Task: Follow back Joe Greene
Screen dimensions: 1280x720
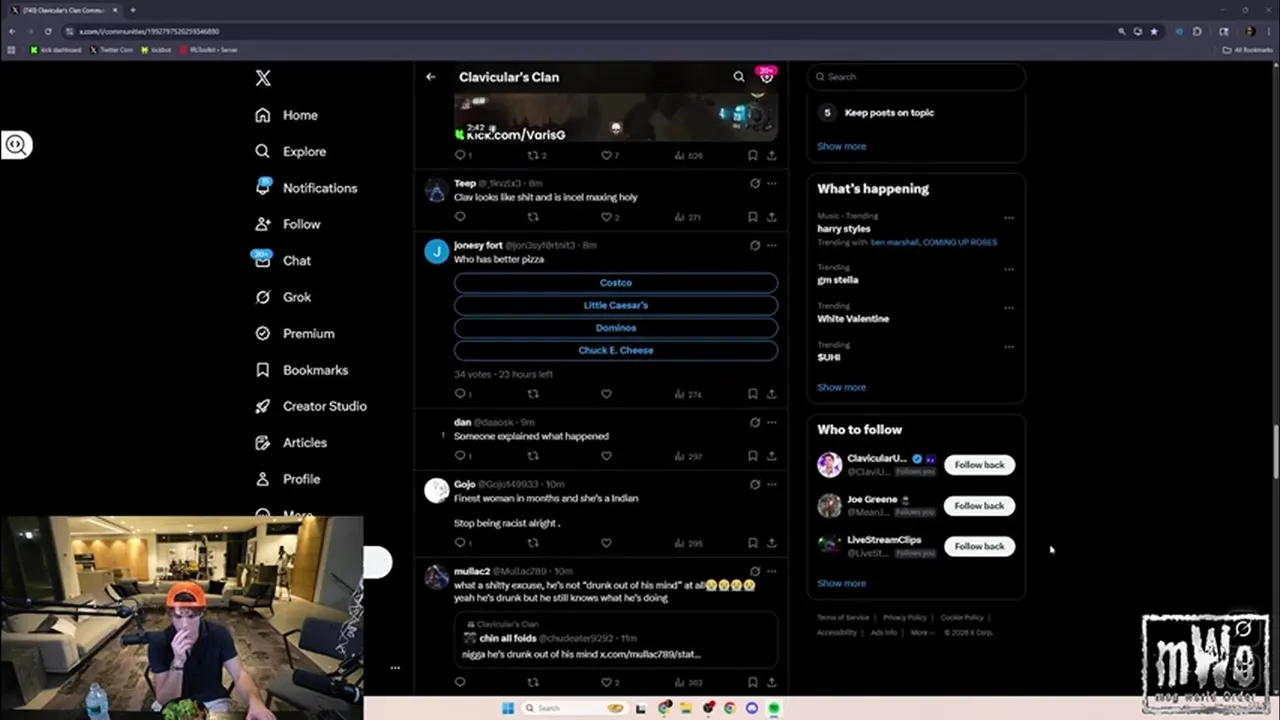Action: coord(979,506)
